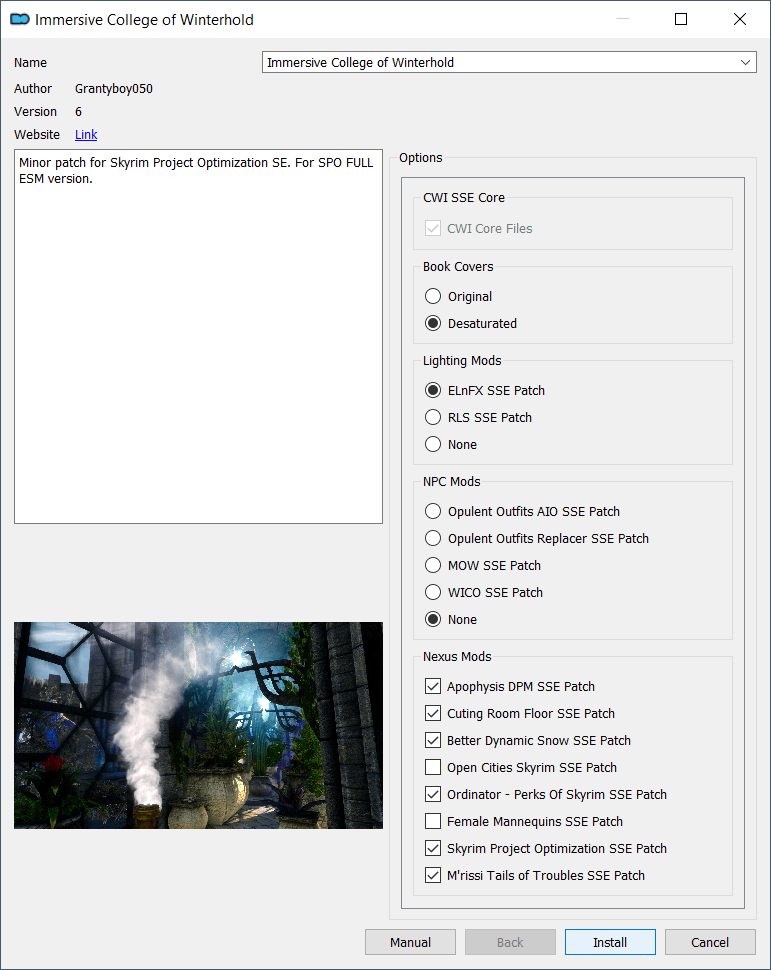
Task: Choose ELnFX SSE Patch lighting option
Action: tap(485, 390)
